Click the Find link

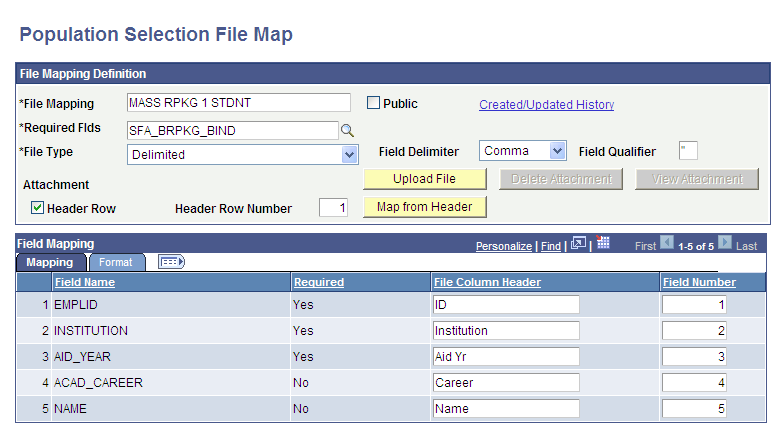(x=551, y=246)
